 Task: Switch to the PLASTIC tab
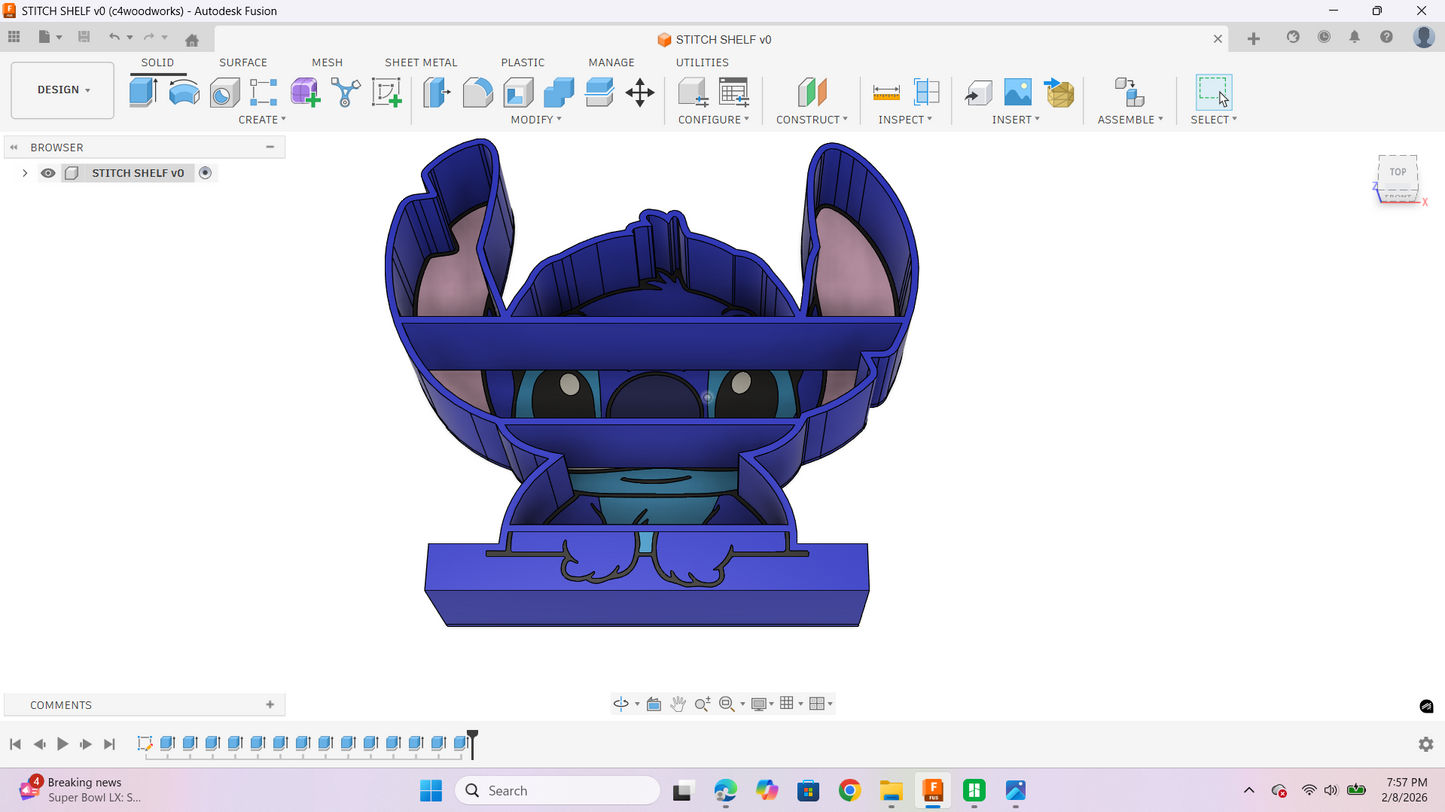pos(523,62)
